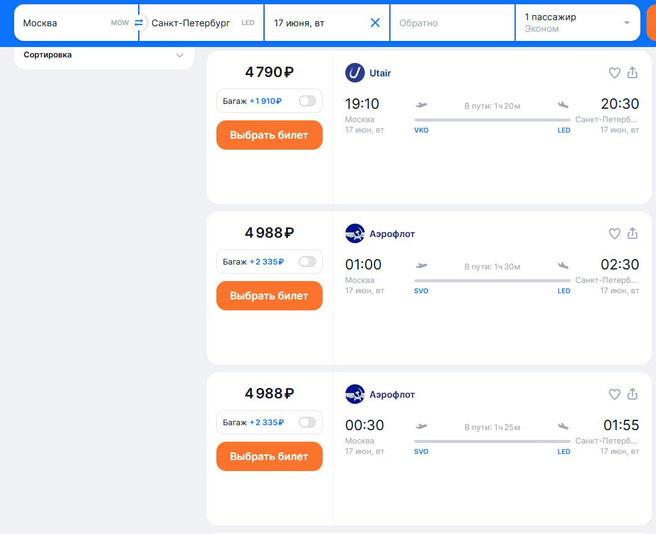Favorite the Аэрофлот 00:30 flight
656x534 pixels.
[614, 395]
